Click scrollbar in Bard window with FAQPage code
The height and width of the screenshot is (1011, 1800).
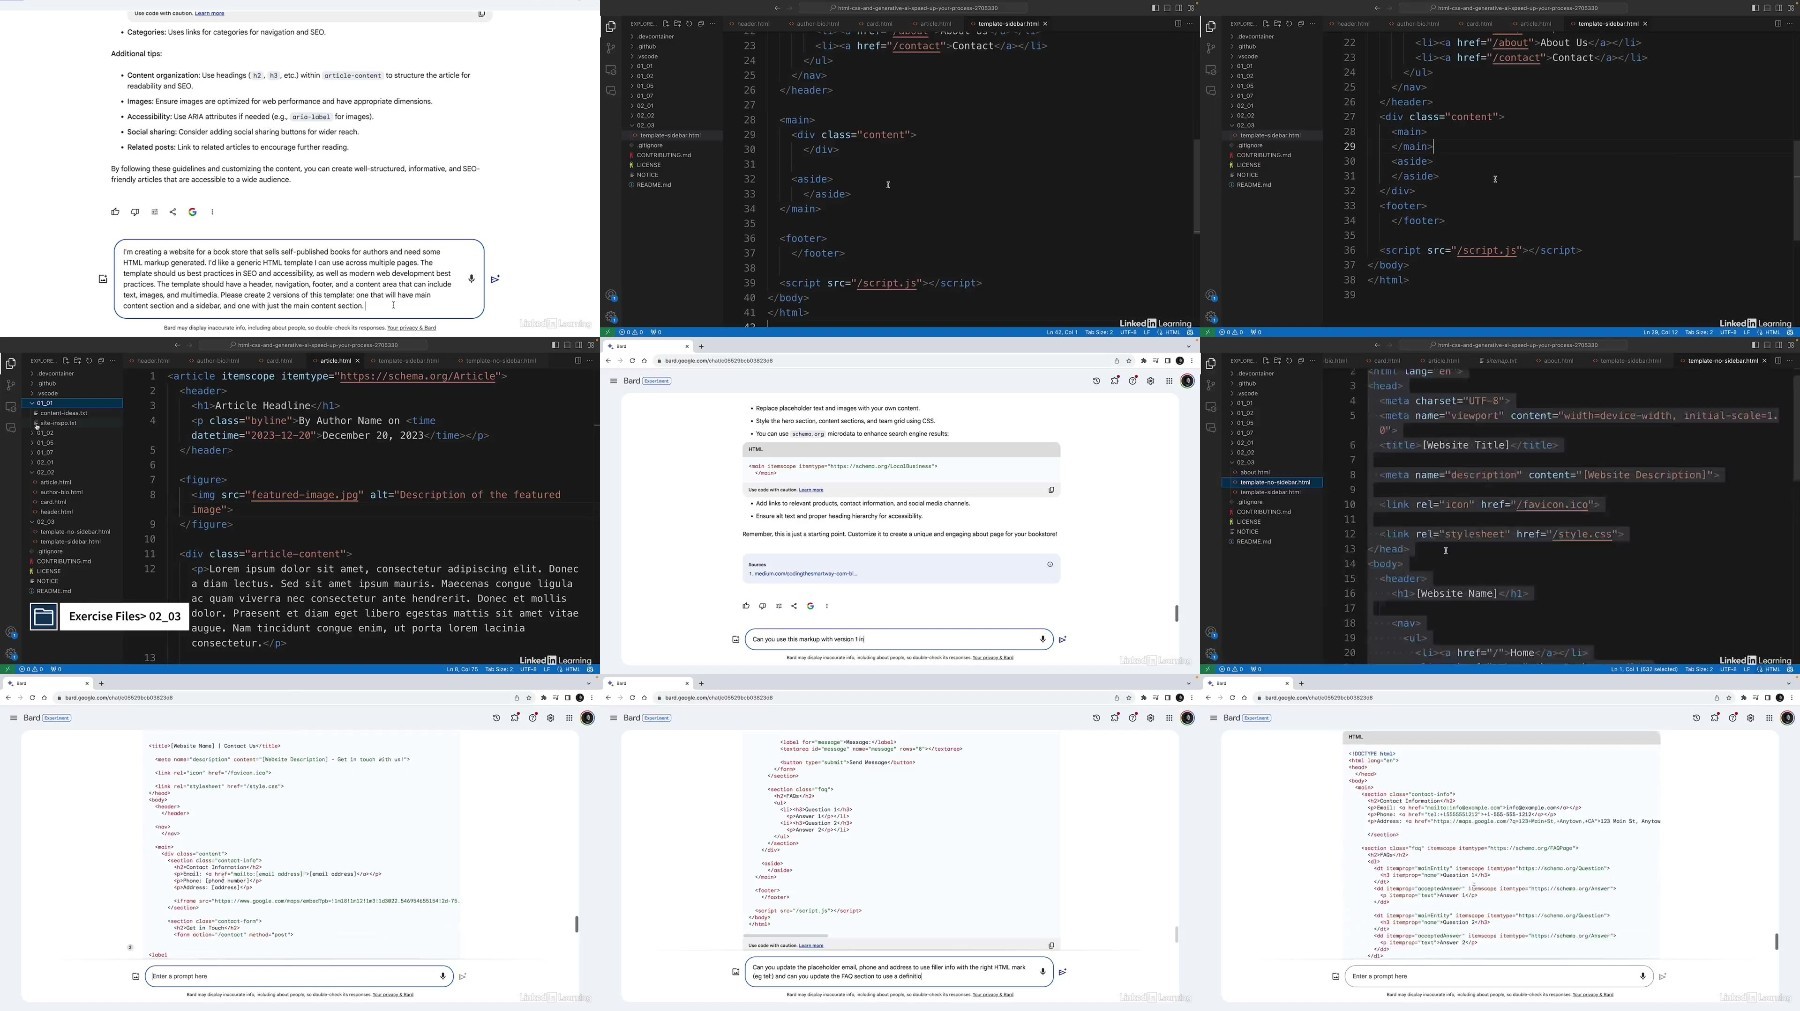pyautogui.click(x=1776, y=941)
